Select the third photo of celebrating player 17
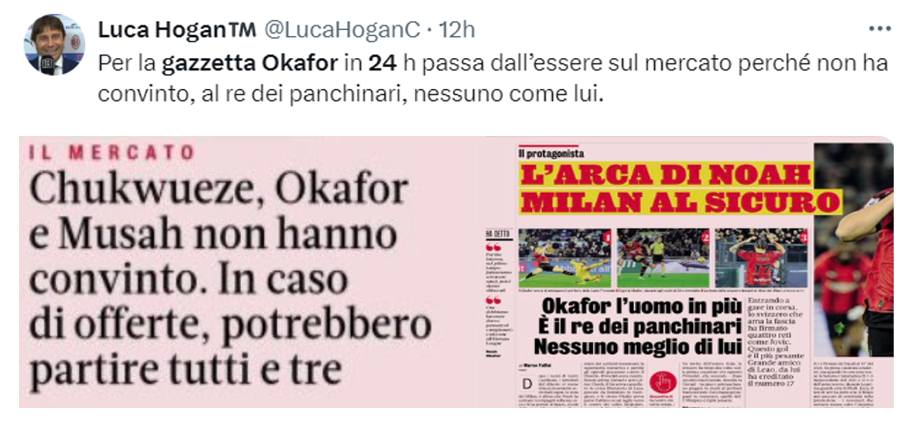 [x=761, y=257]
